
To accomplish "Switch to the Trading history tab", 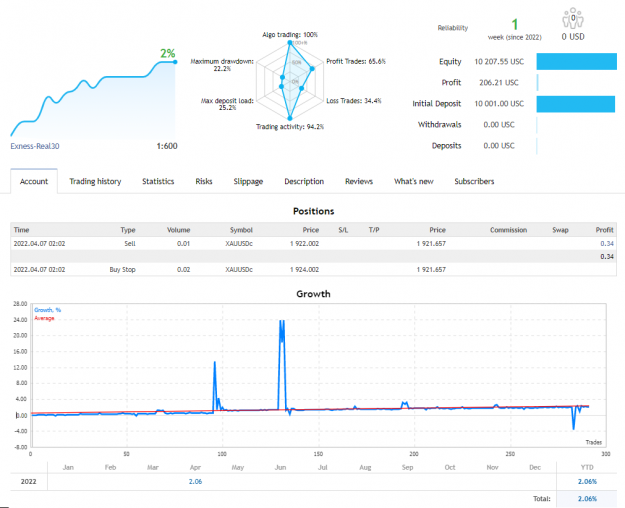I will (95, 181).
